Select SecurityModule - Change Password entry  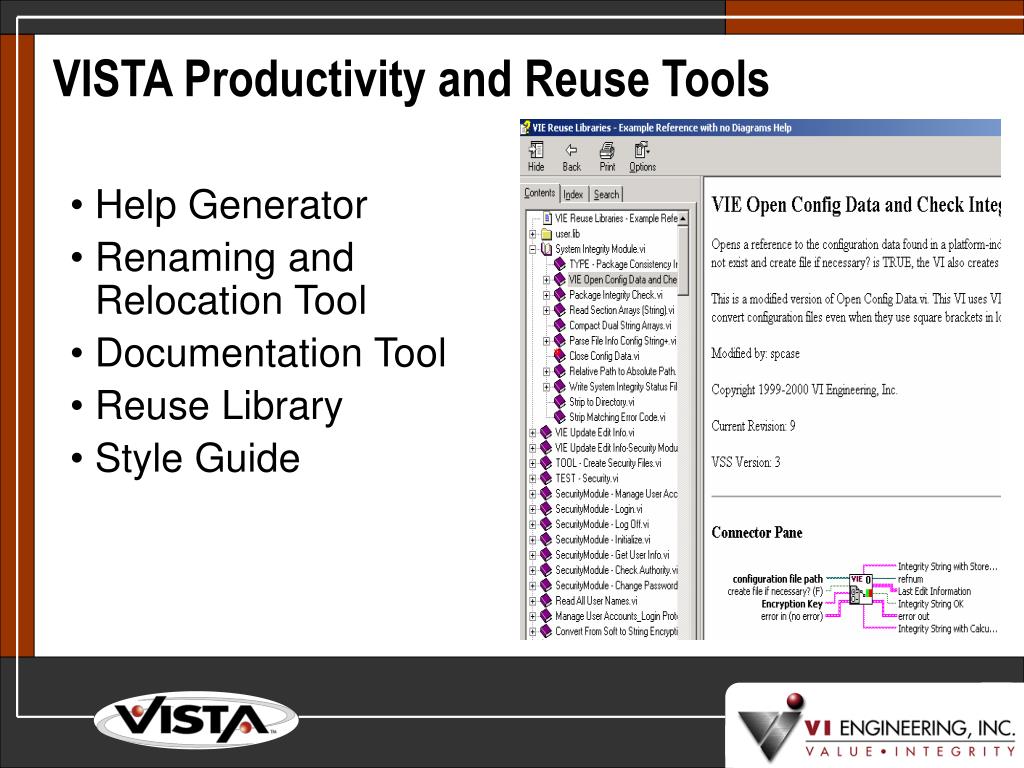(616, 586)
